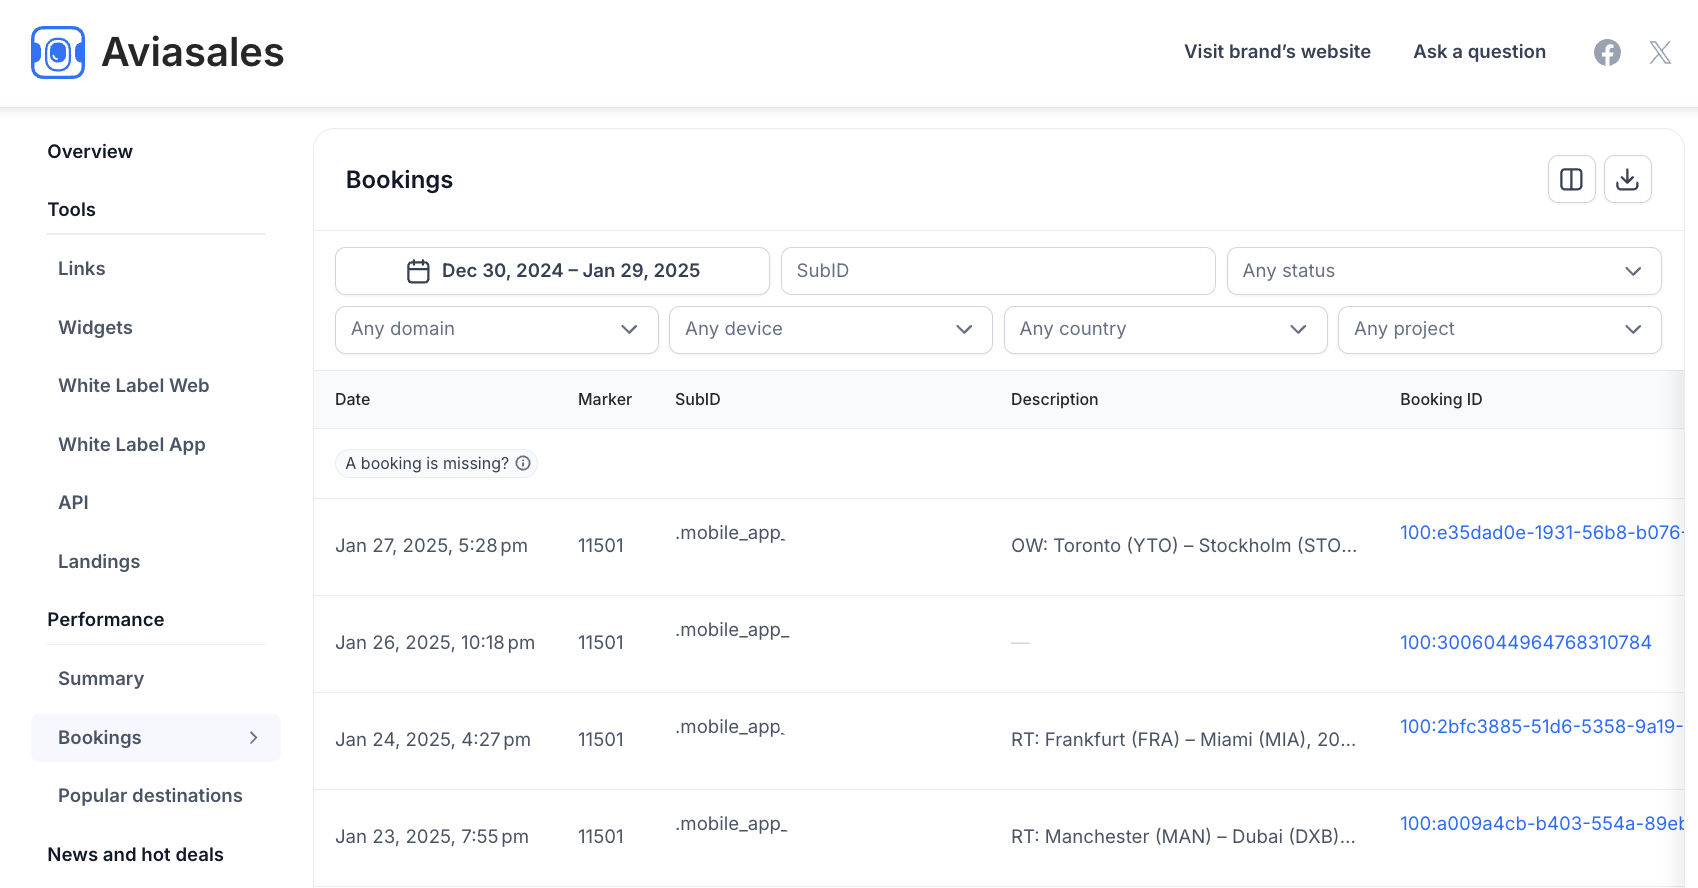Click 'A booking is missing?' button
This screenshot has height=888, width=1698.
pyautogui.click(x=436, y=463)
